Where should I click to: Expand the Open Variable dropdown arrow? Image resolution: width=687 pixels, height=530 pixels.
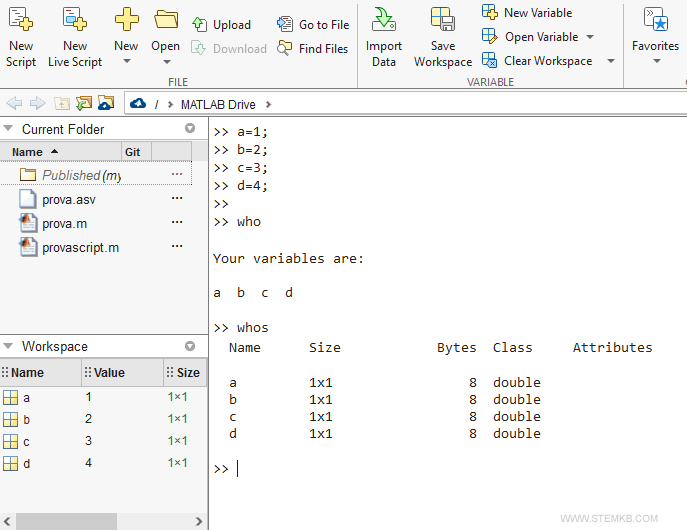coord(589,37)
